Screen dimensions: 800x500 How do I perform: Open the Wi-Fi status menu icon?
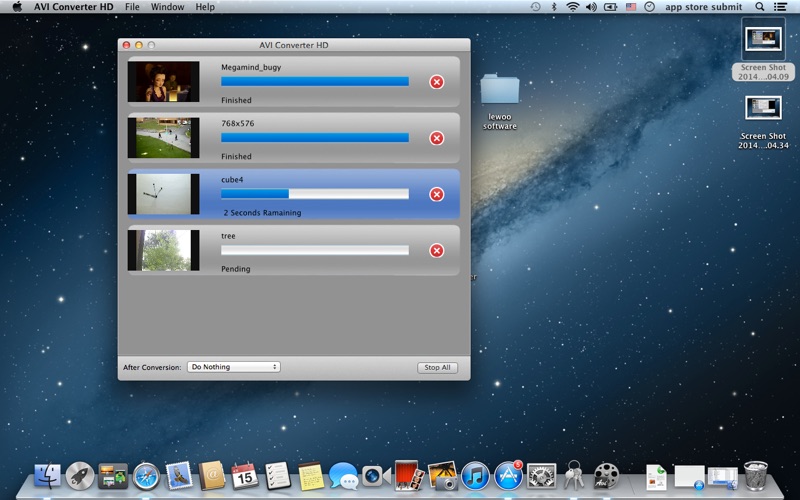(x=572, y=7)
